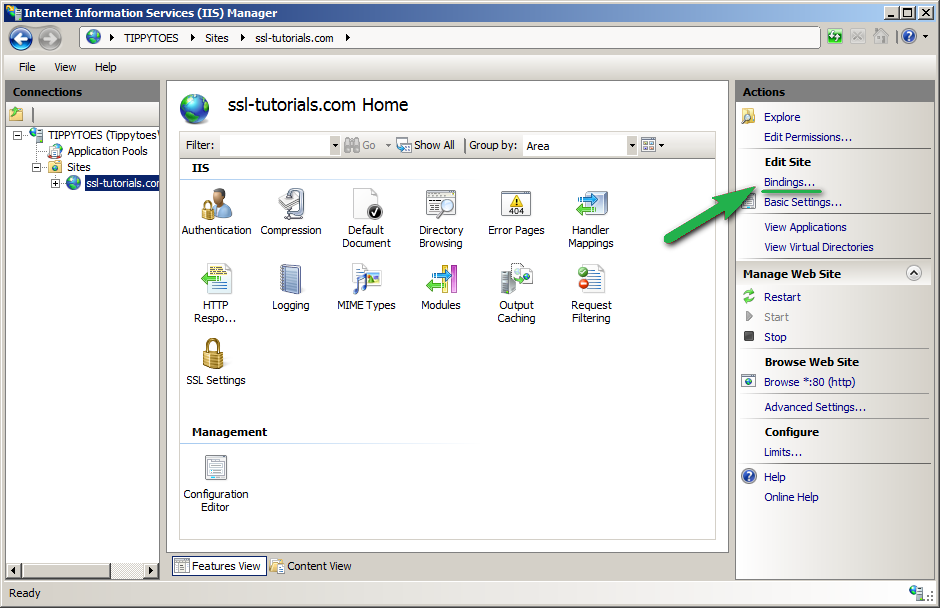Viewport: 940px width, 608px height.
Task: Click the Stop loading toolbar icon
Action: pyautogui.click(x=858, y=37)
